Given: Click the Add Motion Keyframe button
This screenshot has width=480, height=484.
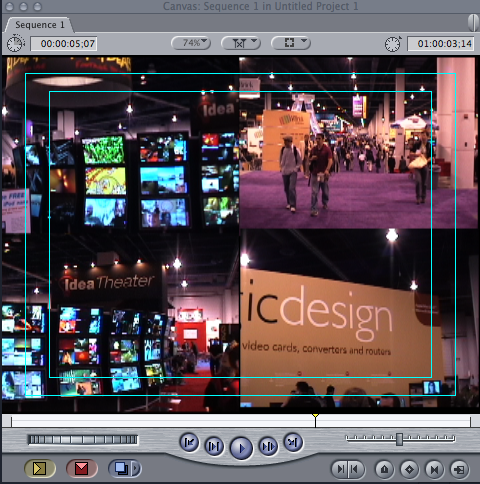Looking at the screenshot, I should click(x=409, y=469).
